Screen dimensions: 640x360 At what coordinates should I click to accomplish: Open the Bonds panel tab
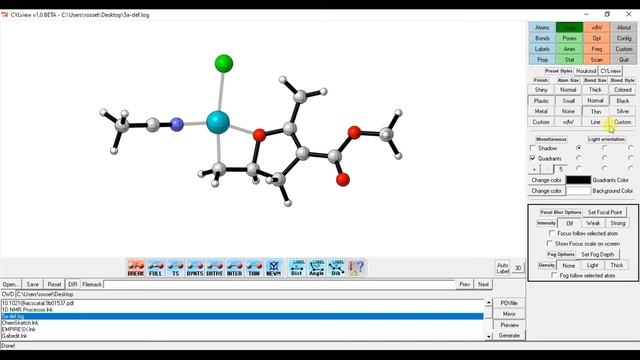pyautogui.click(x=542, y=38)
